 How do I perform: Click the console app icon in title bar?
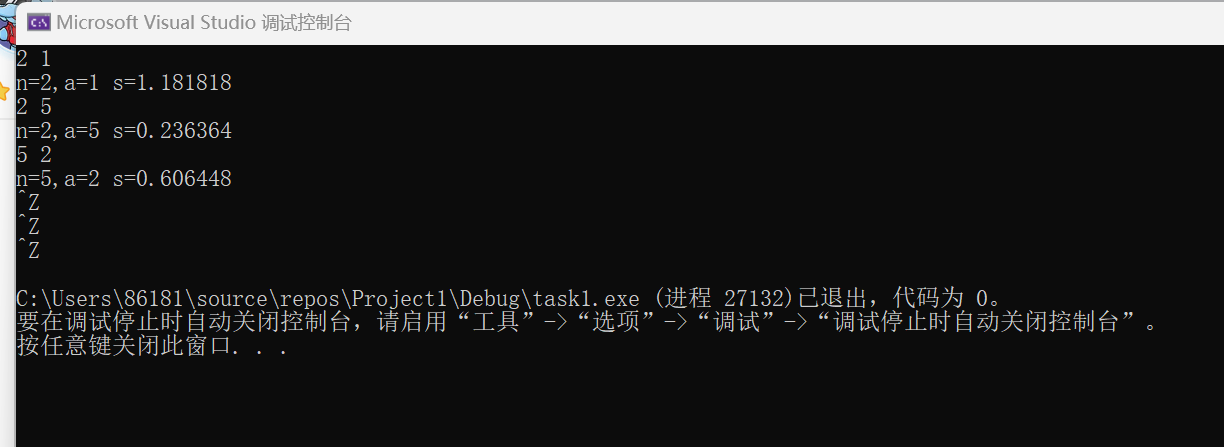(x=39, y=22)
